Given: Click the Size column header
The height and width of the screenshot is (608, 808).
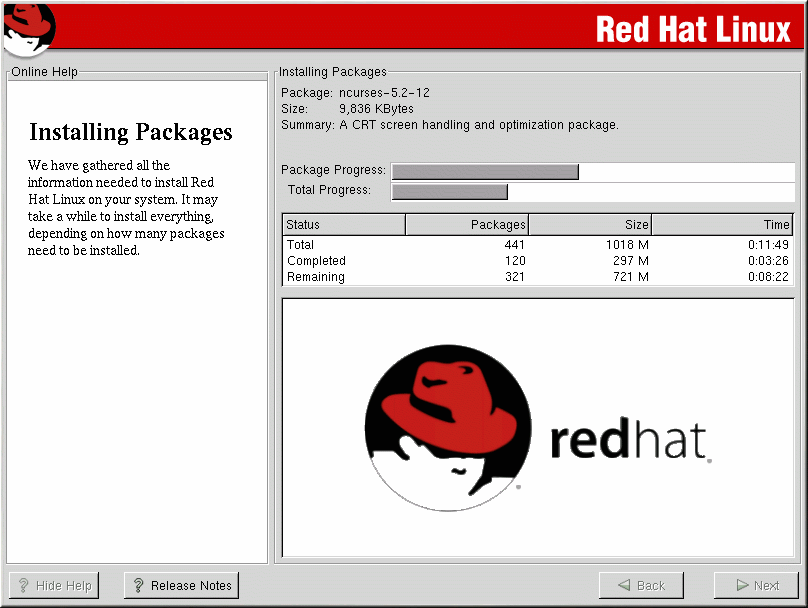Looking at the screenshot, I should (x=589, y=225).
